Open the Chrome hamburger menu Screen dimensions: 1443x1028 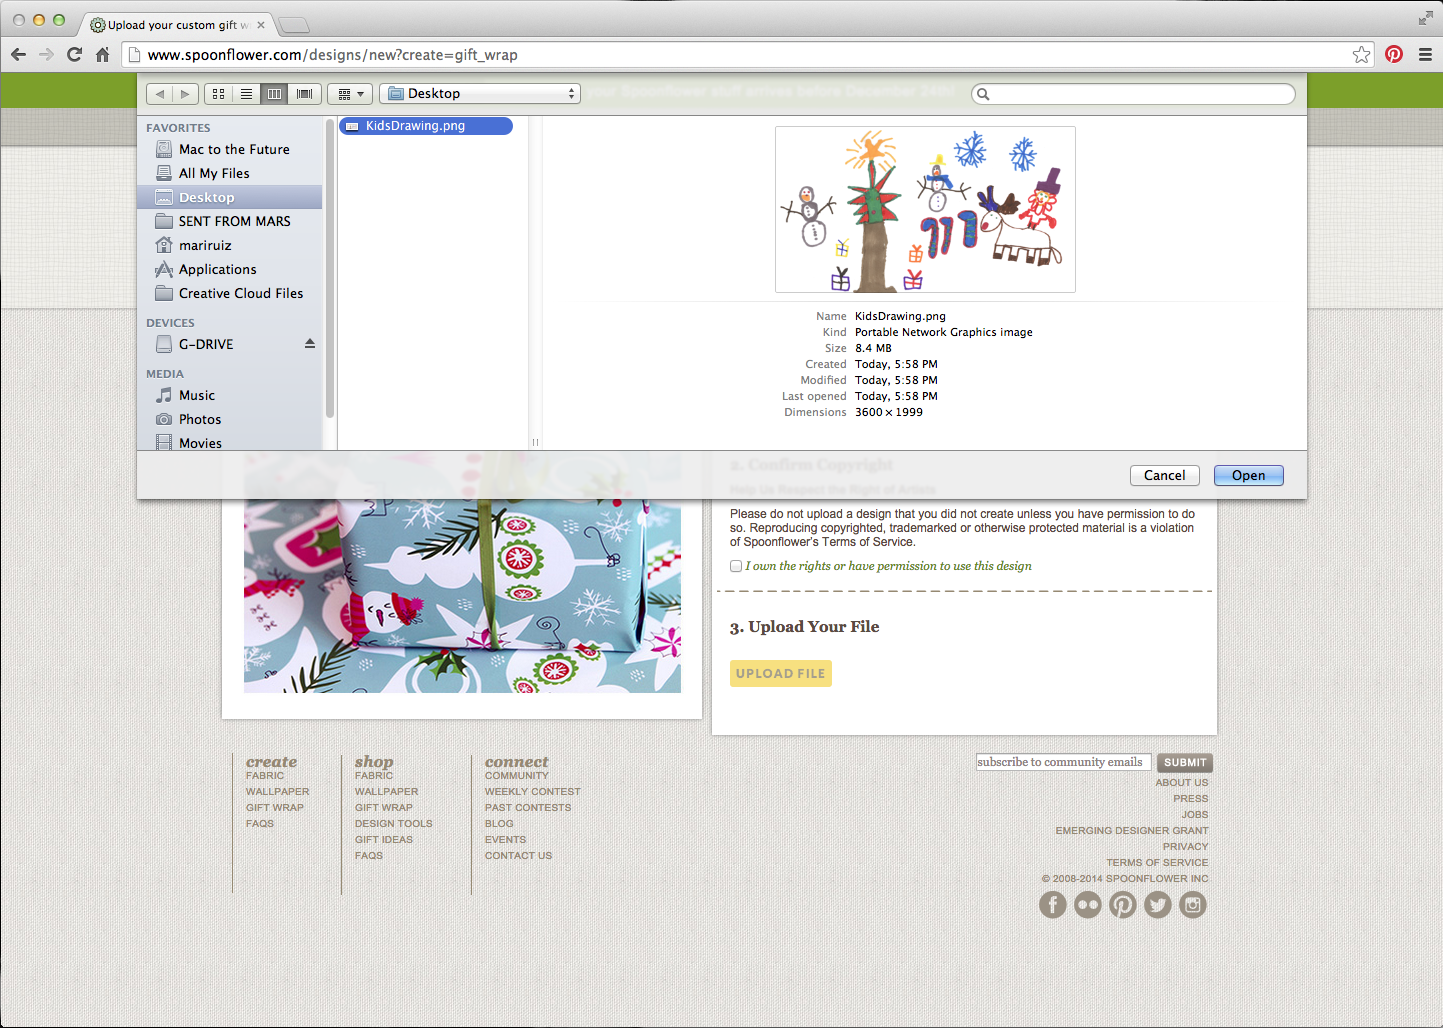[x=1426, y=54]
